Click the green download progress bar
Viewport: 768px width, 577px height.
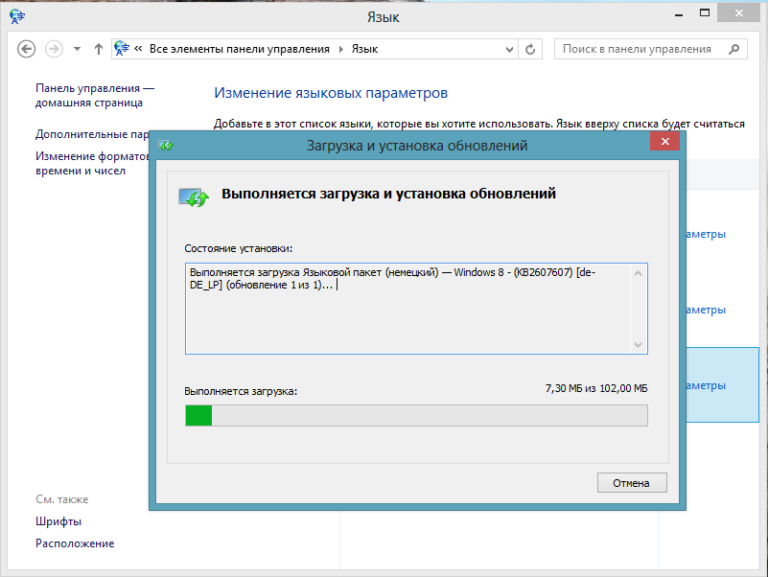pyautogui.click(x=416, y=415)
